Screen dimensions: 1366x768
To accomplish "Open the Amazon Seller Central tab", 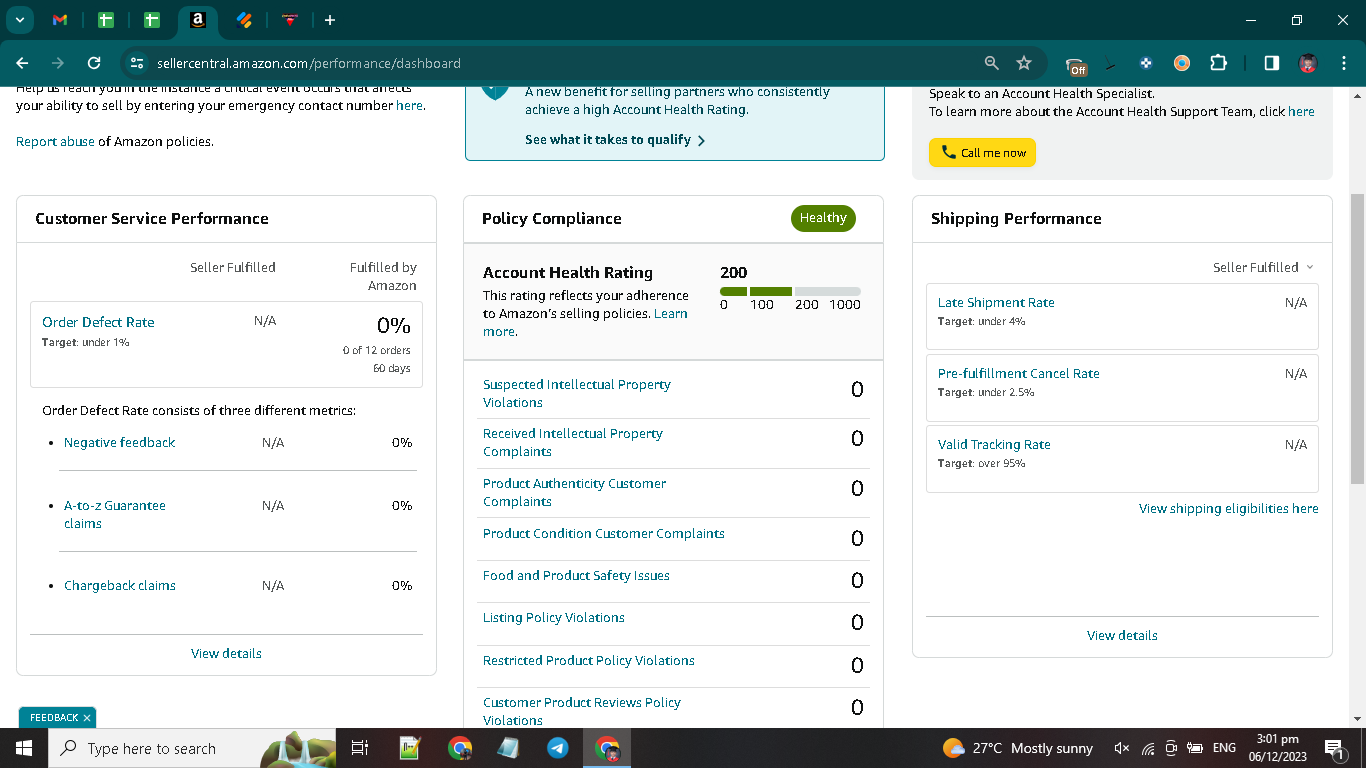I will point(198,20).
